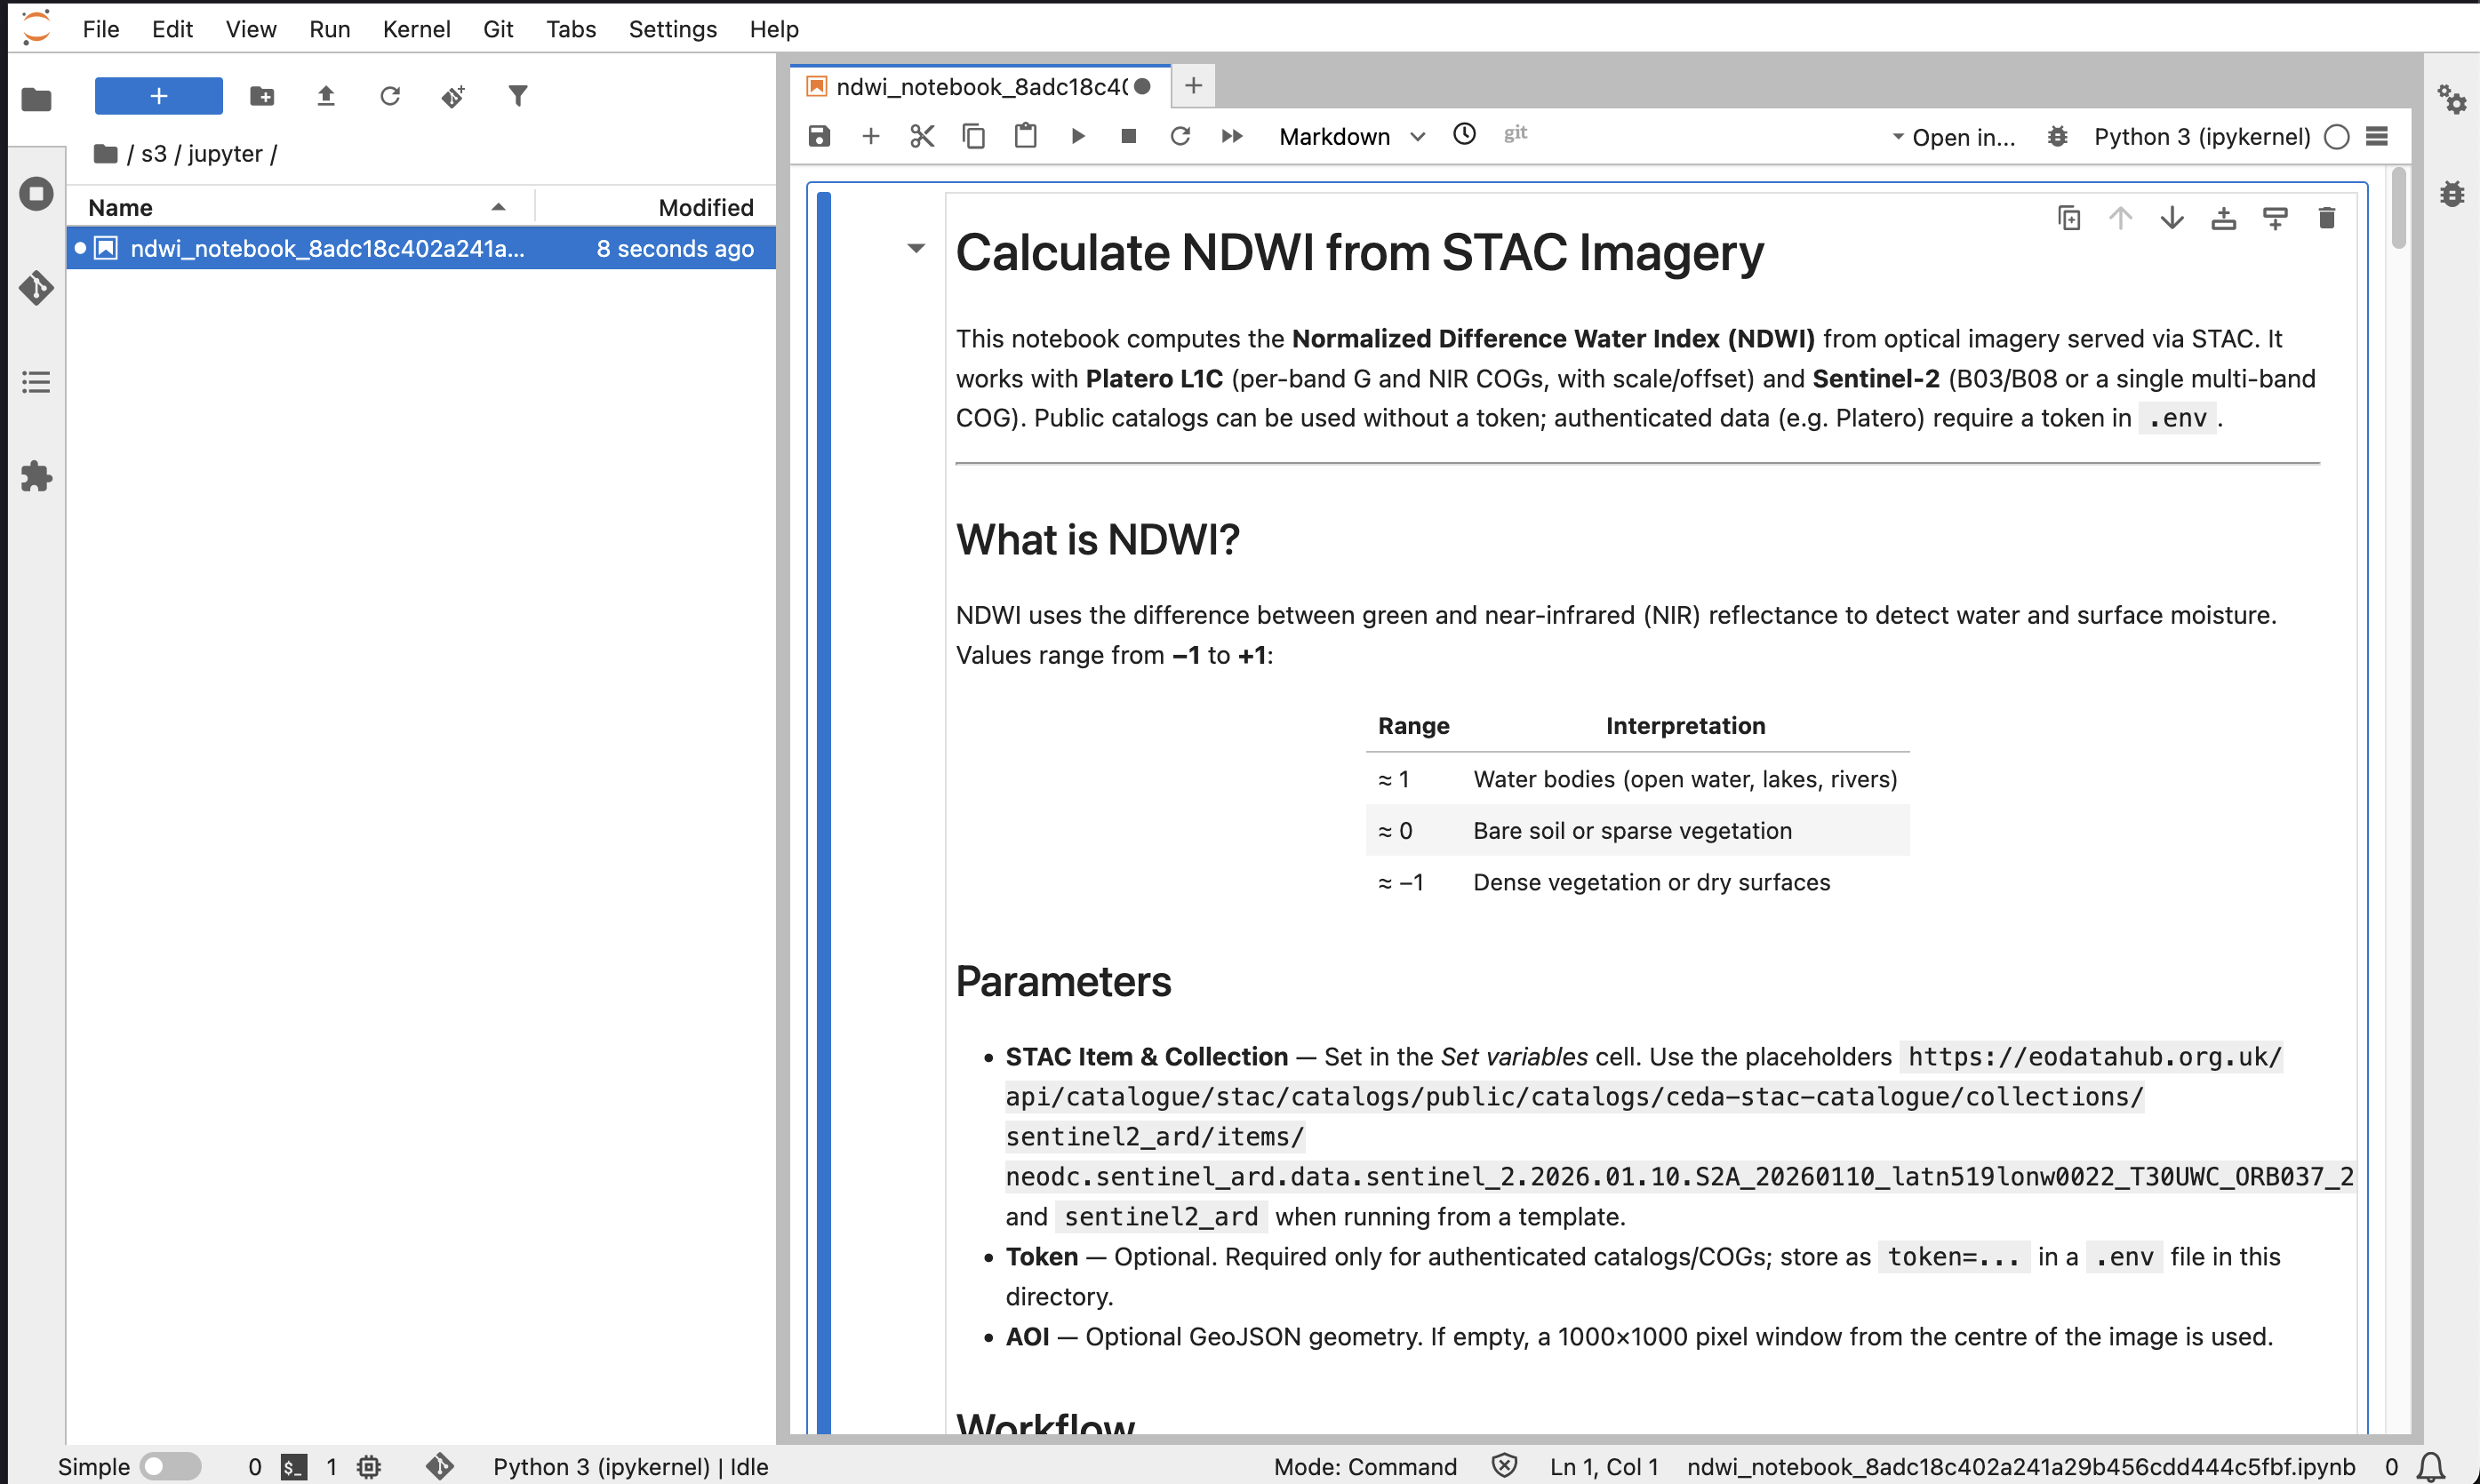The height and width of the screenshot is (1484, 2480).
Task: Interrupt the kernel
Action: pos(1128,136)
